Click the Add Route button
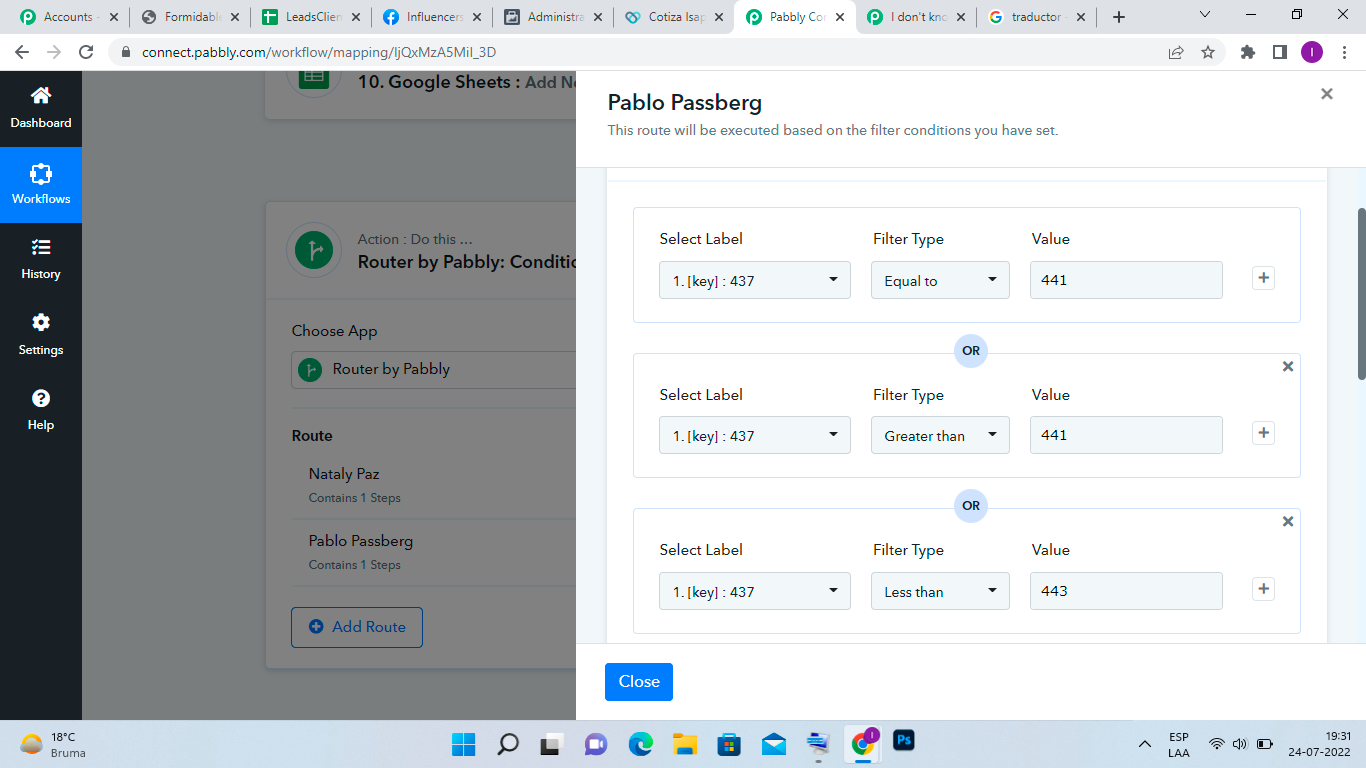 point(357,627)
